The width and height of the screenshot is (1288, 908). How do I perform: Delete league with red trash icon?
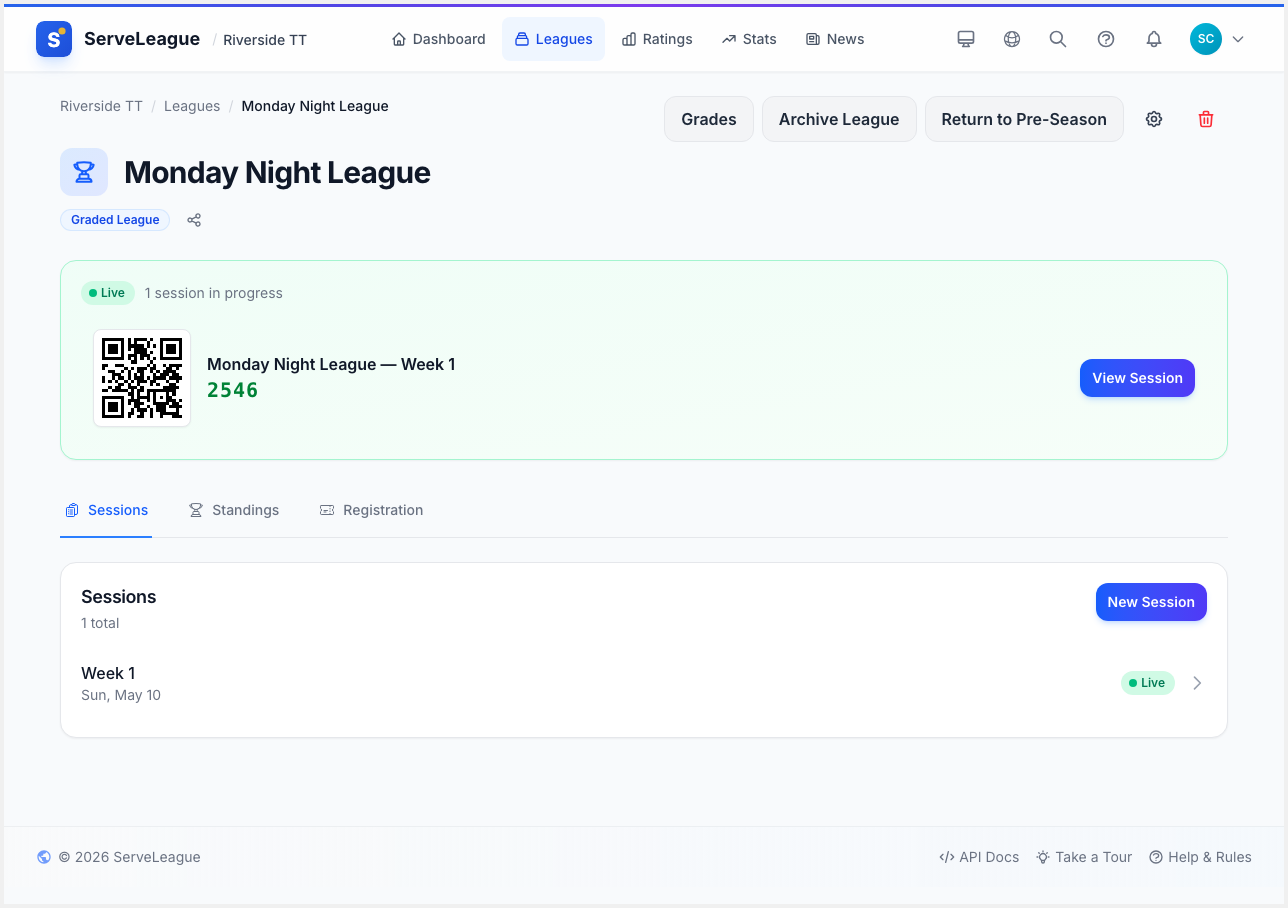tap(1206, 119)
